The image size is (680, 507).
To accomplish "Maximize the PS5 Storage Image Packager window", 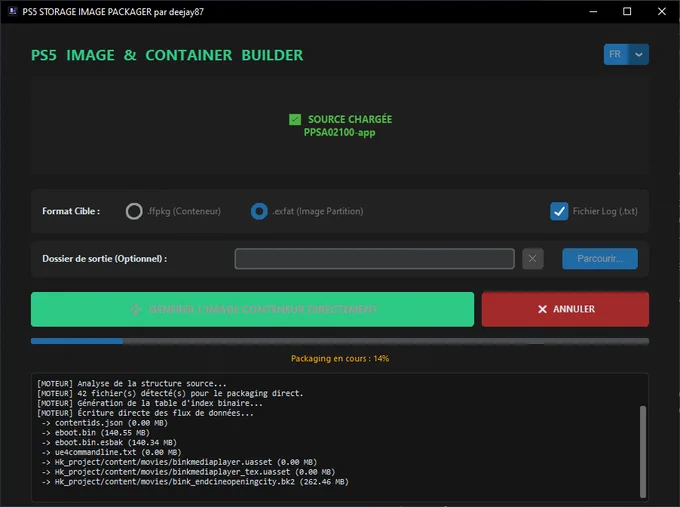I will 627,11.
